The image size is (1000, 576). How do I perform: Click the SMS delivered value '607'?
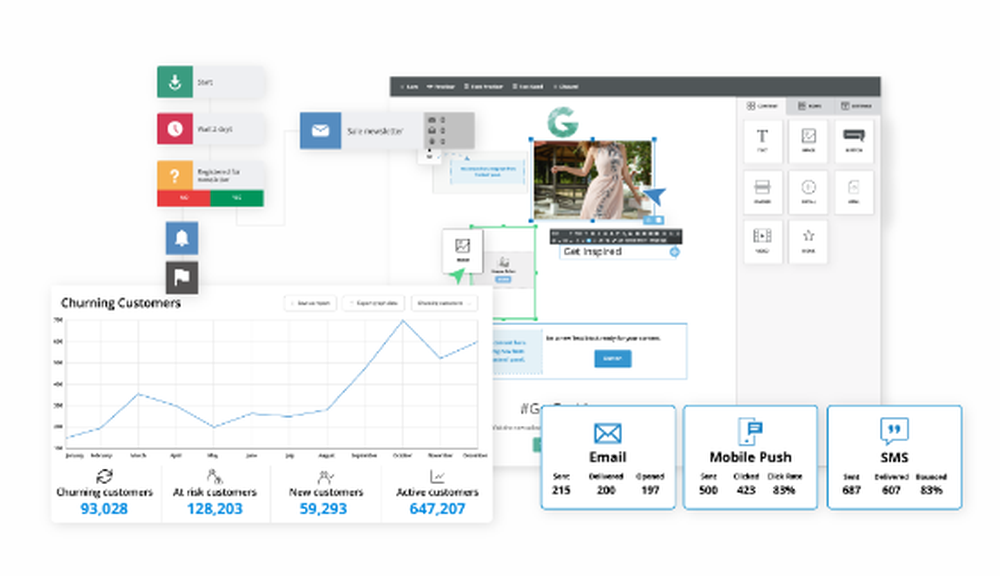pyautogui.click(x=891, y=490)
